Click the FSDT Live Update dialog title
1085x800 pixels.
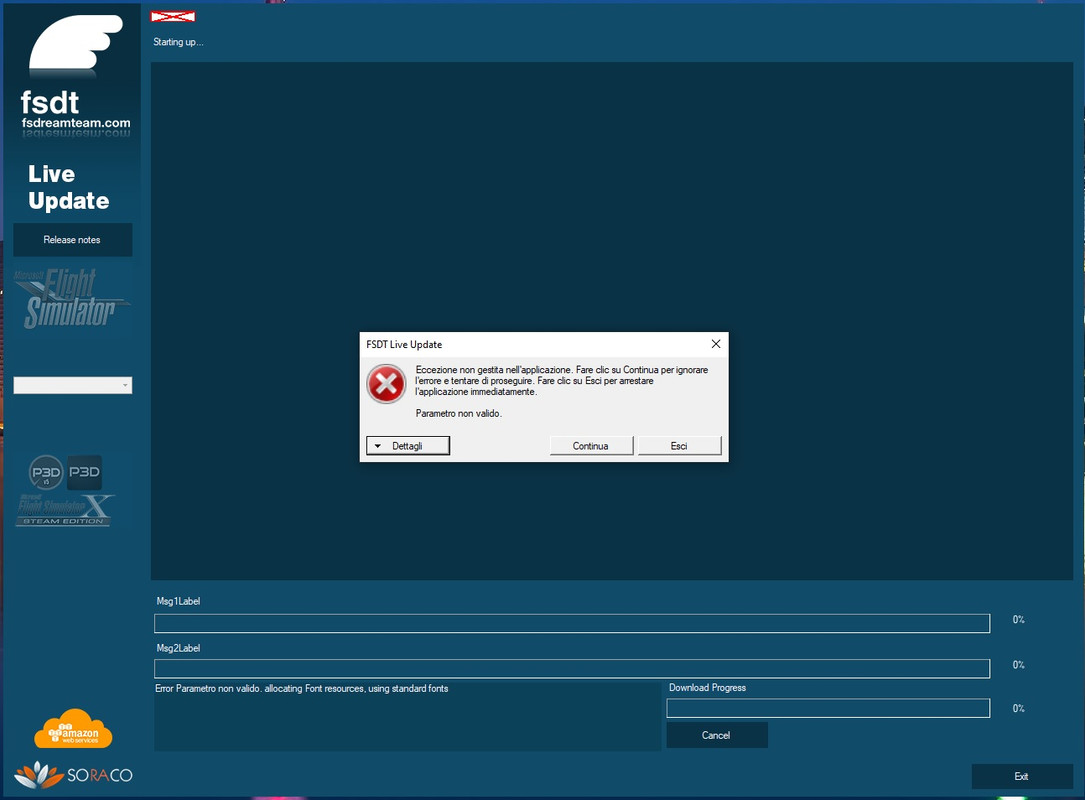tap(404, 344)
